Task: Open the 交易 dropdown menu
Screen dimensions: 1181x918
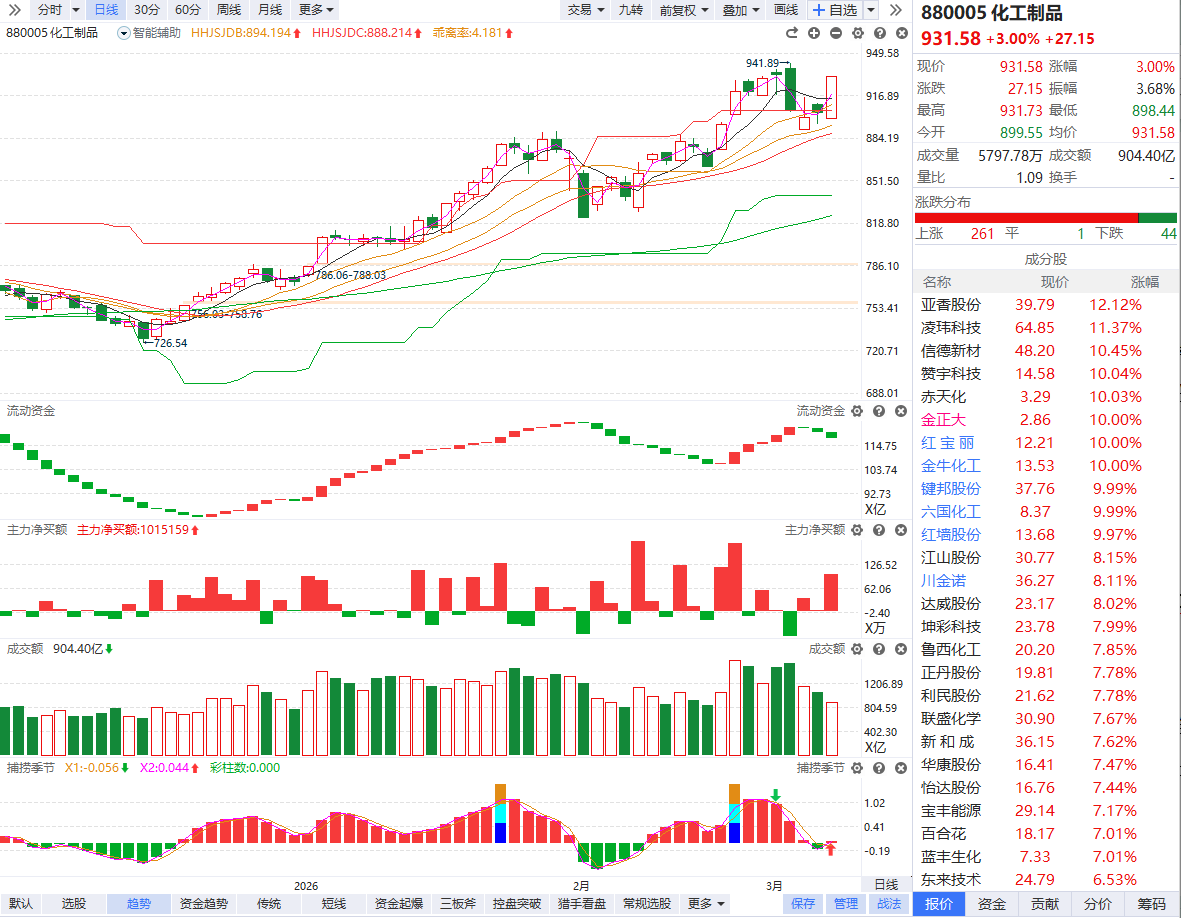Action: click(x=586, y=10)
